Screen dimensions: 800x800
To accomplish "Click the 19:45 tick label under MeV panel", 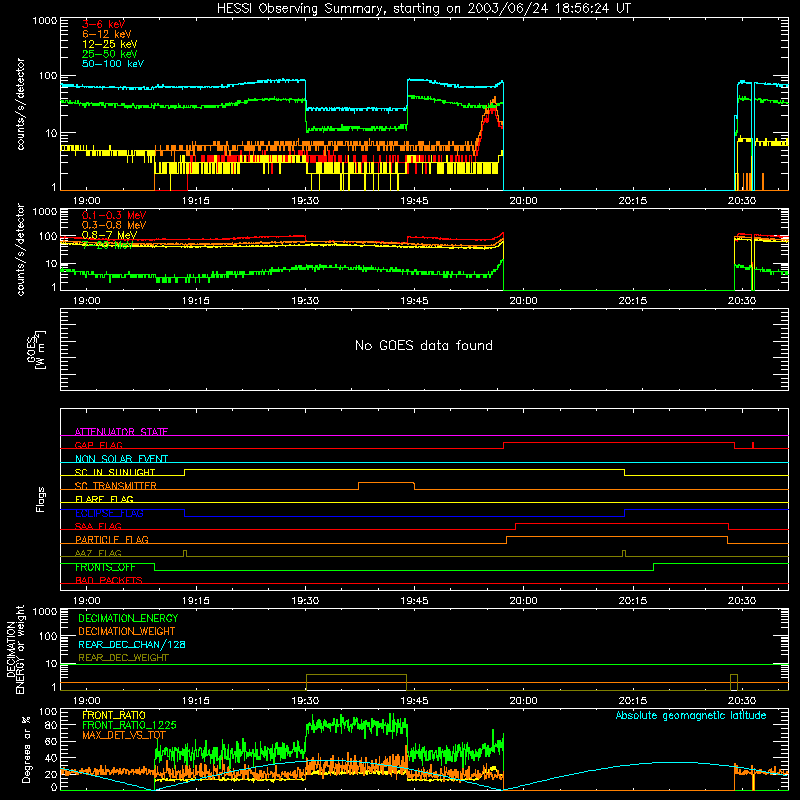I will click(x=414, y=301).
